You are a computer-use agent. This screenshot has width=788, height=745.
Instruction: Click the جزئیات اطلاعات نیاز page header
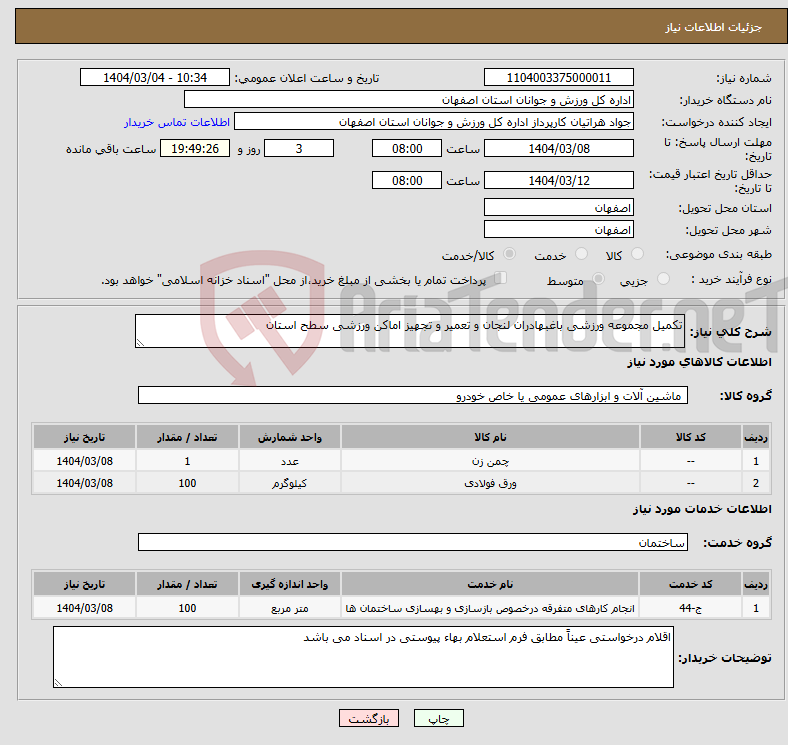(x=713, y=27)
